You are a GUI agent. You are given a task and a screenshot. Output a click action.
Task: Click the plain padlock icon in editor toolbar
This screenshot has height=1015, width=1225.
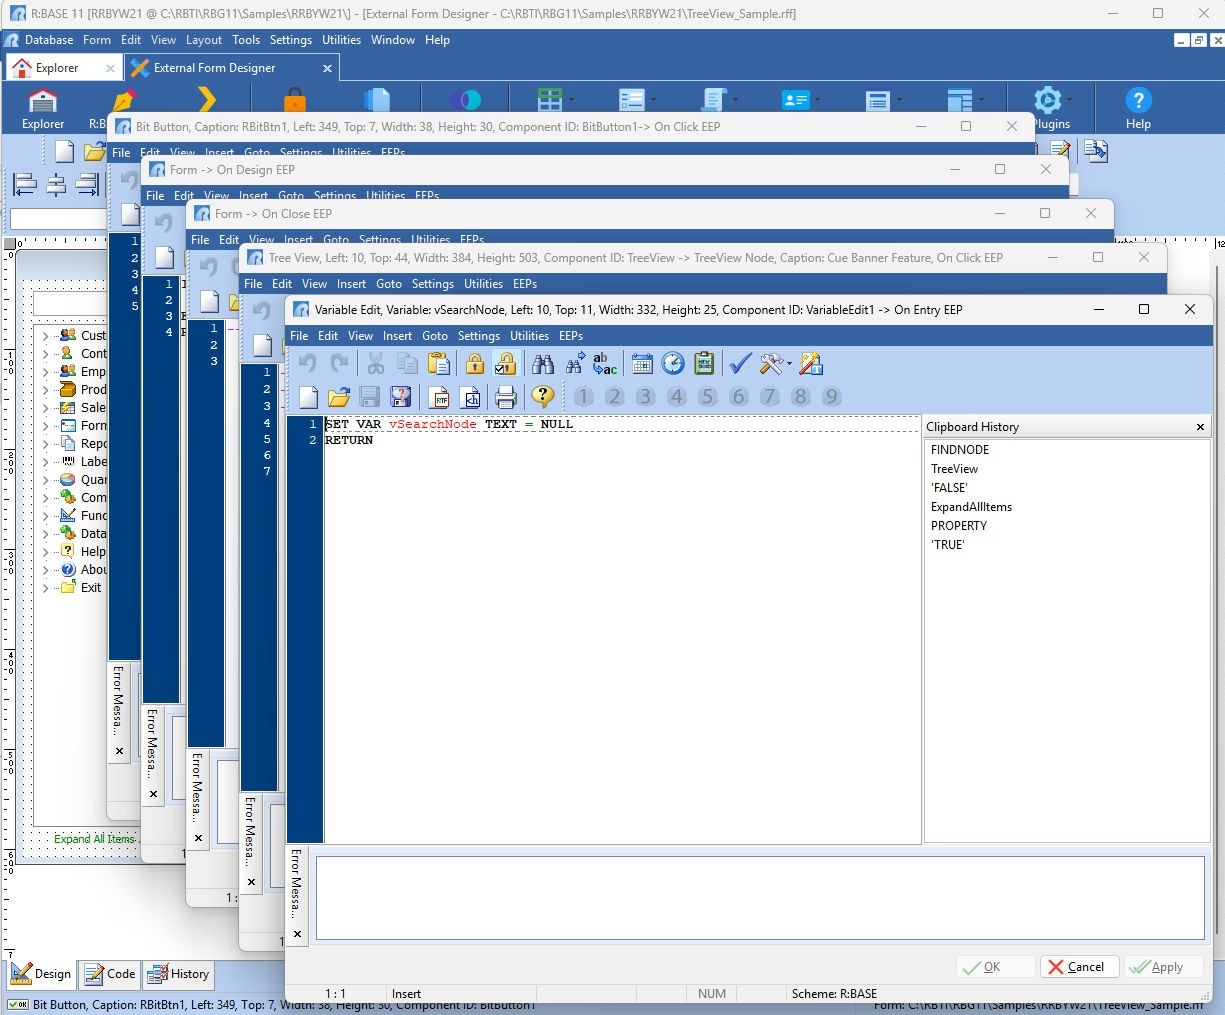[475, 364]
